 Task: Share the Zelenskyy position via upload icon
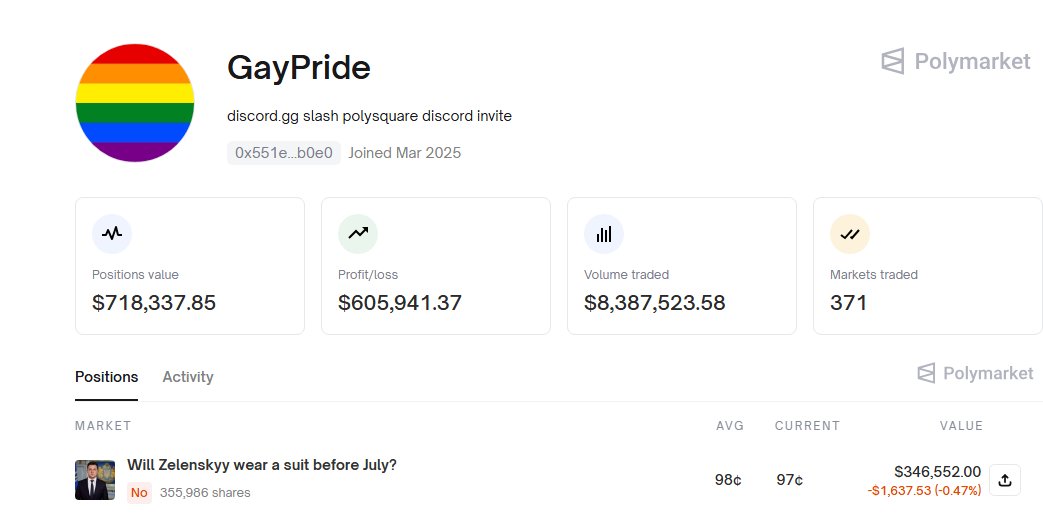click(1005, 480)
